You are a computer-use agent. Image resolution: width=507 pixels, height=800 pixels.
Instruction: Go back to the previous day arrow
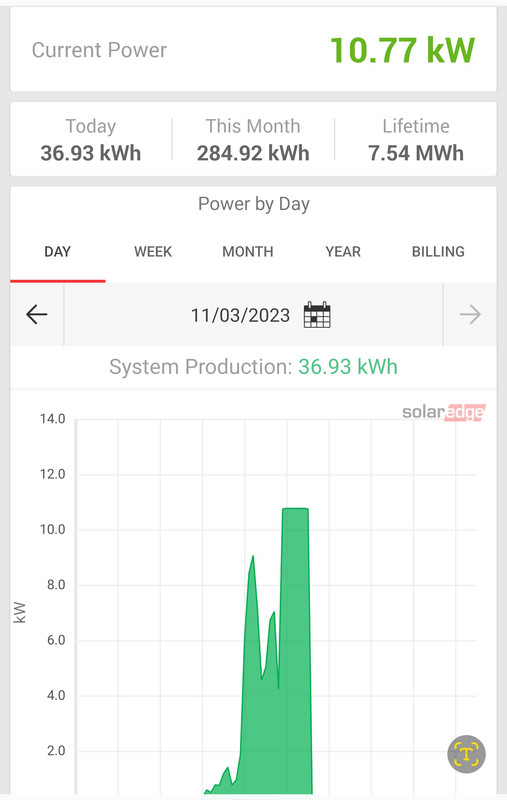point(37,315)
